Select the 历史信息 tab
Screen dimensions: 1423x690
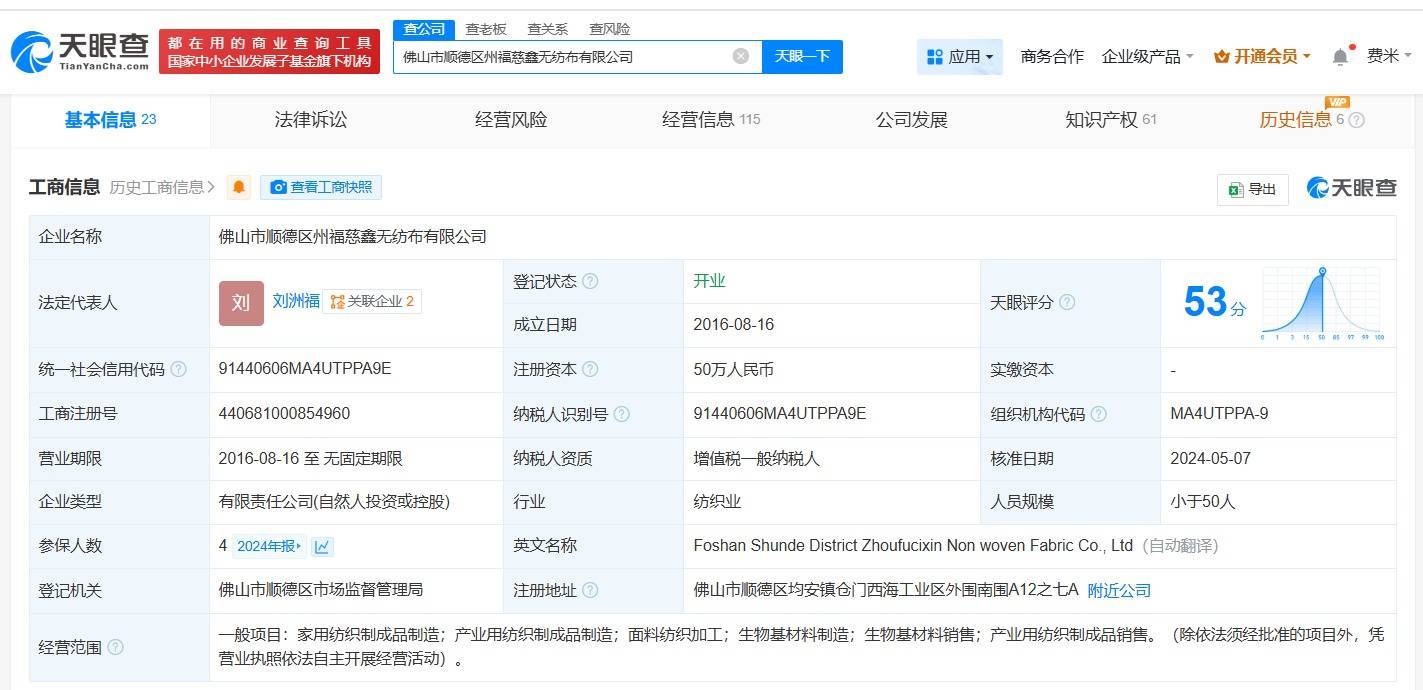[x=1302, y=120]
